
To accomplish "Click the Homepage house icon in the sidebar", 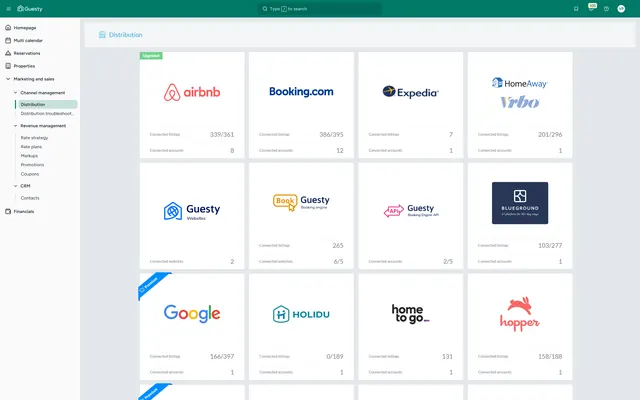I will [x=8, y=28].
